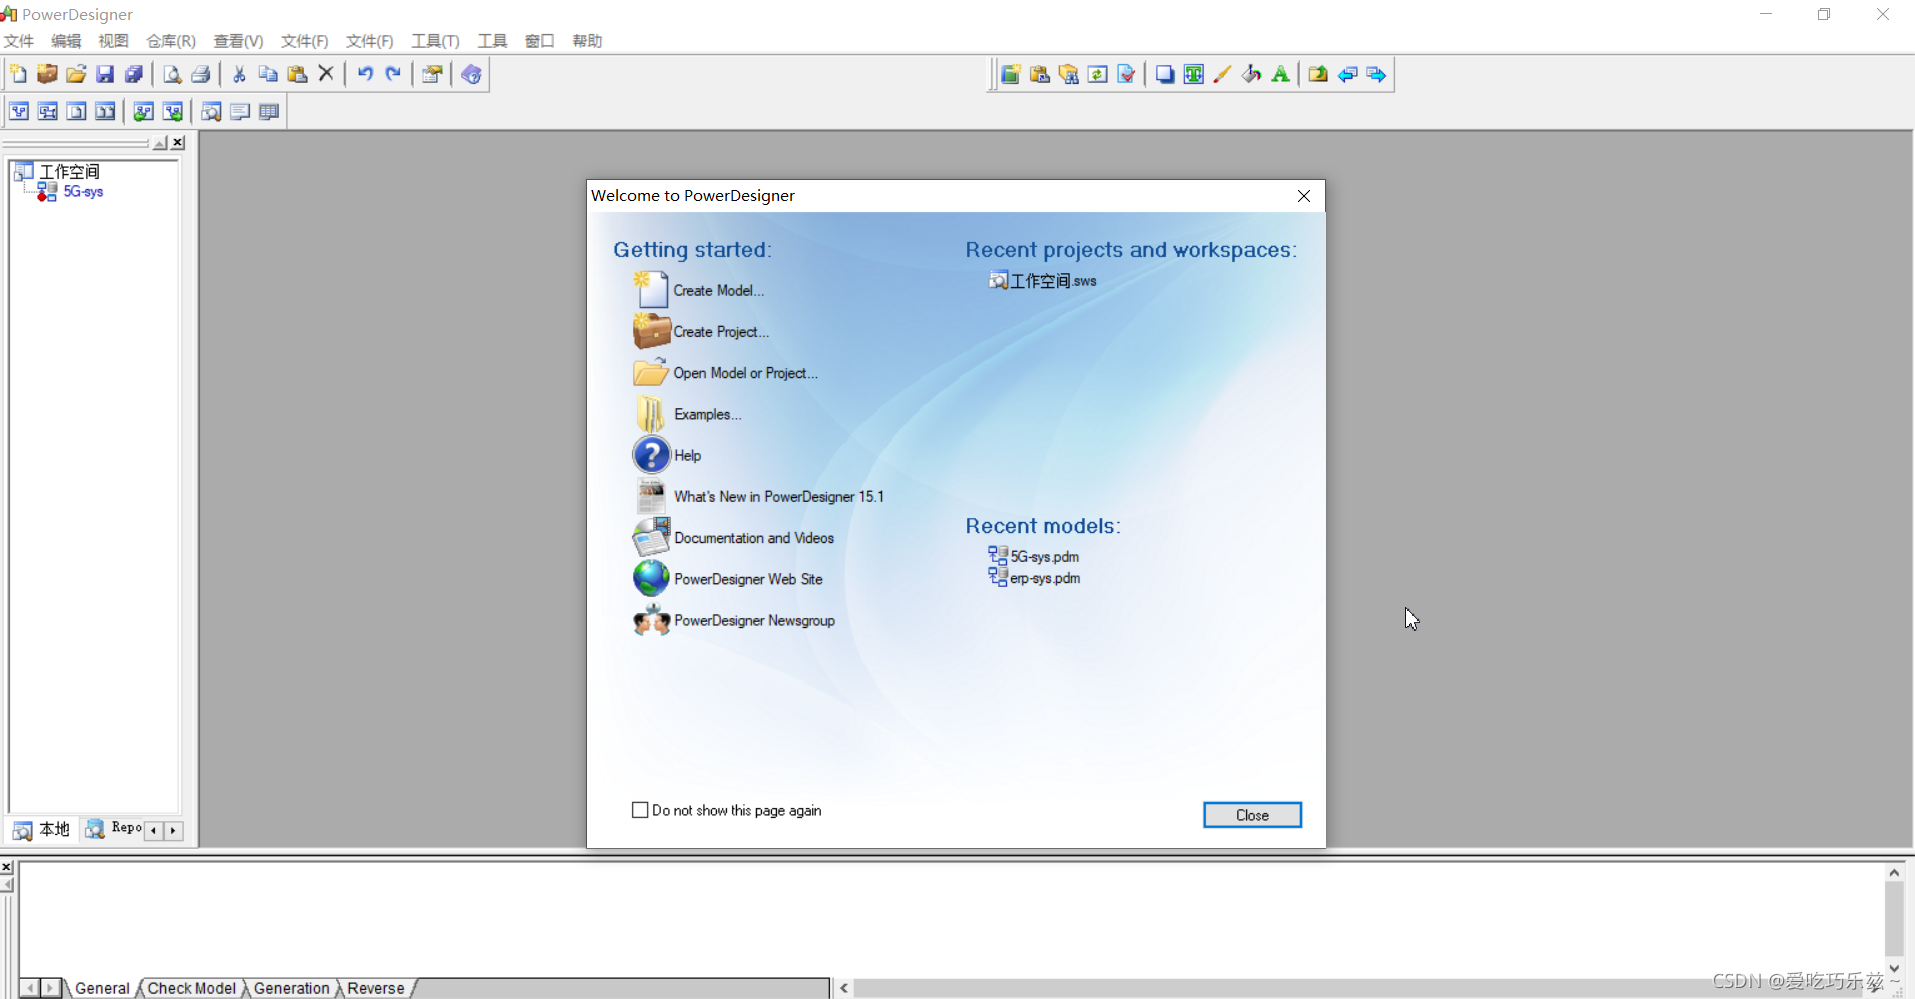Click Open Model or Project... link

coord(745,373)
